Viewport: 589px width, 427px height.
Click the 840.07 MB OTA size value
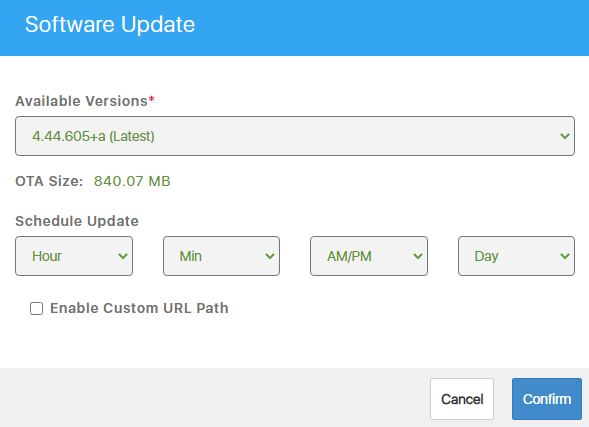(x=132, y=181)
